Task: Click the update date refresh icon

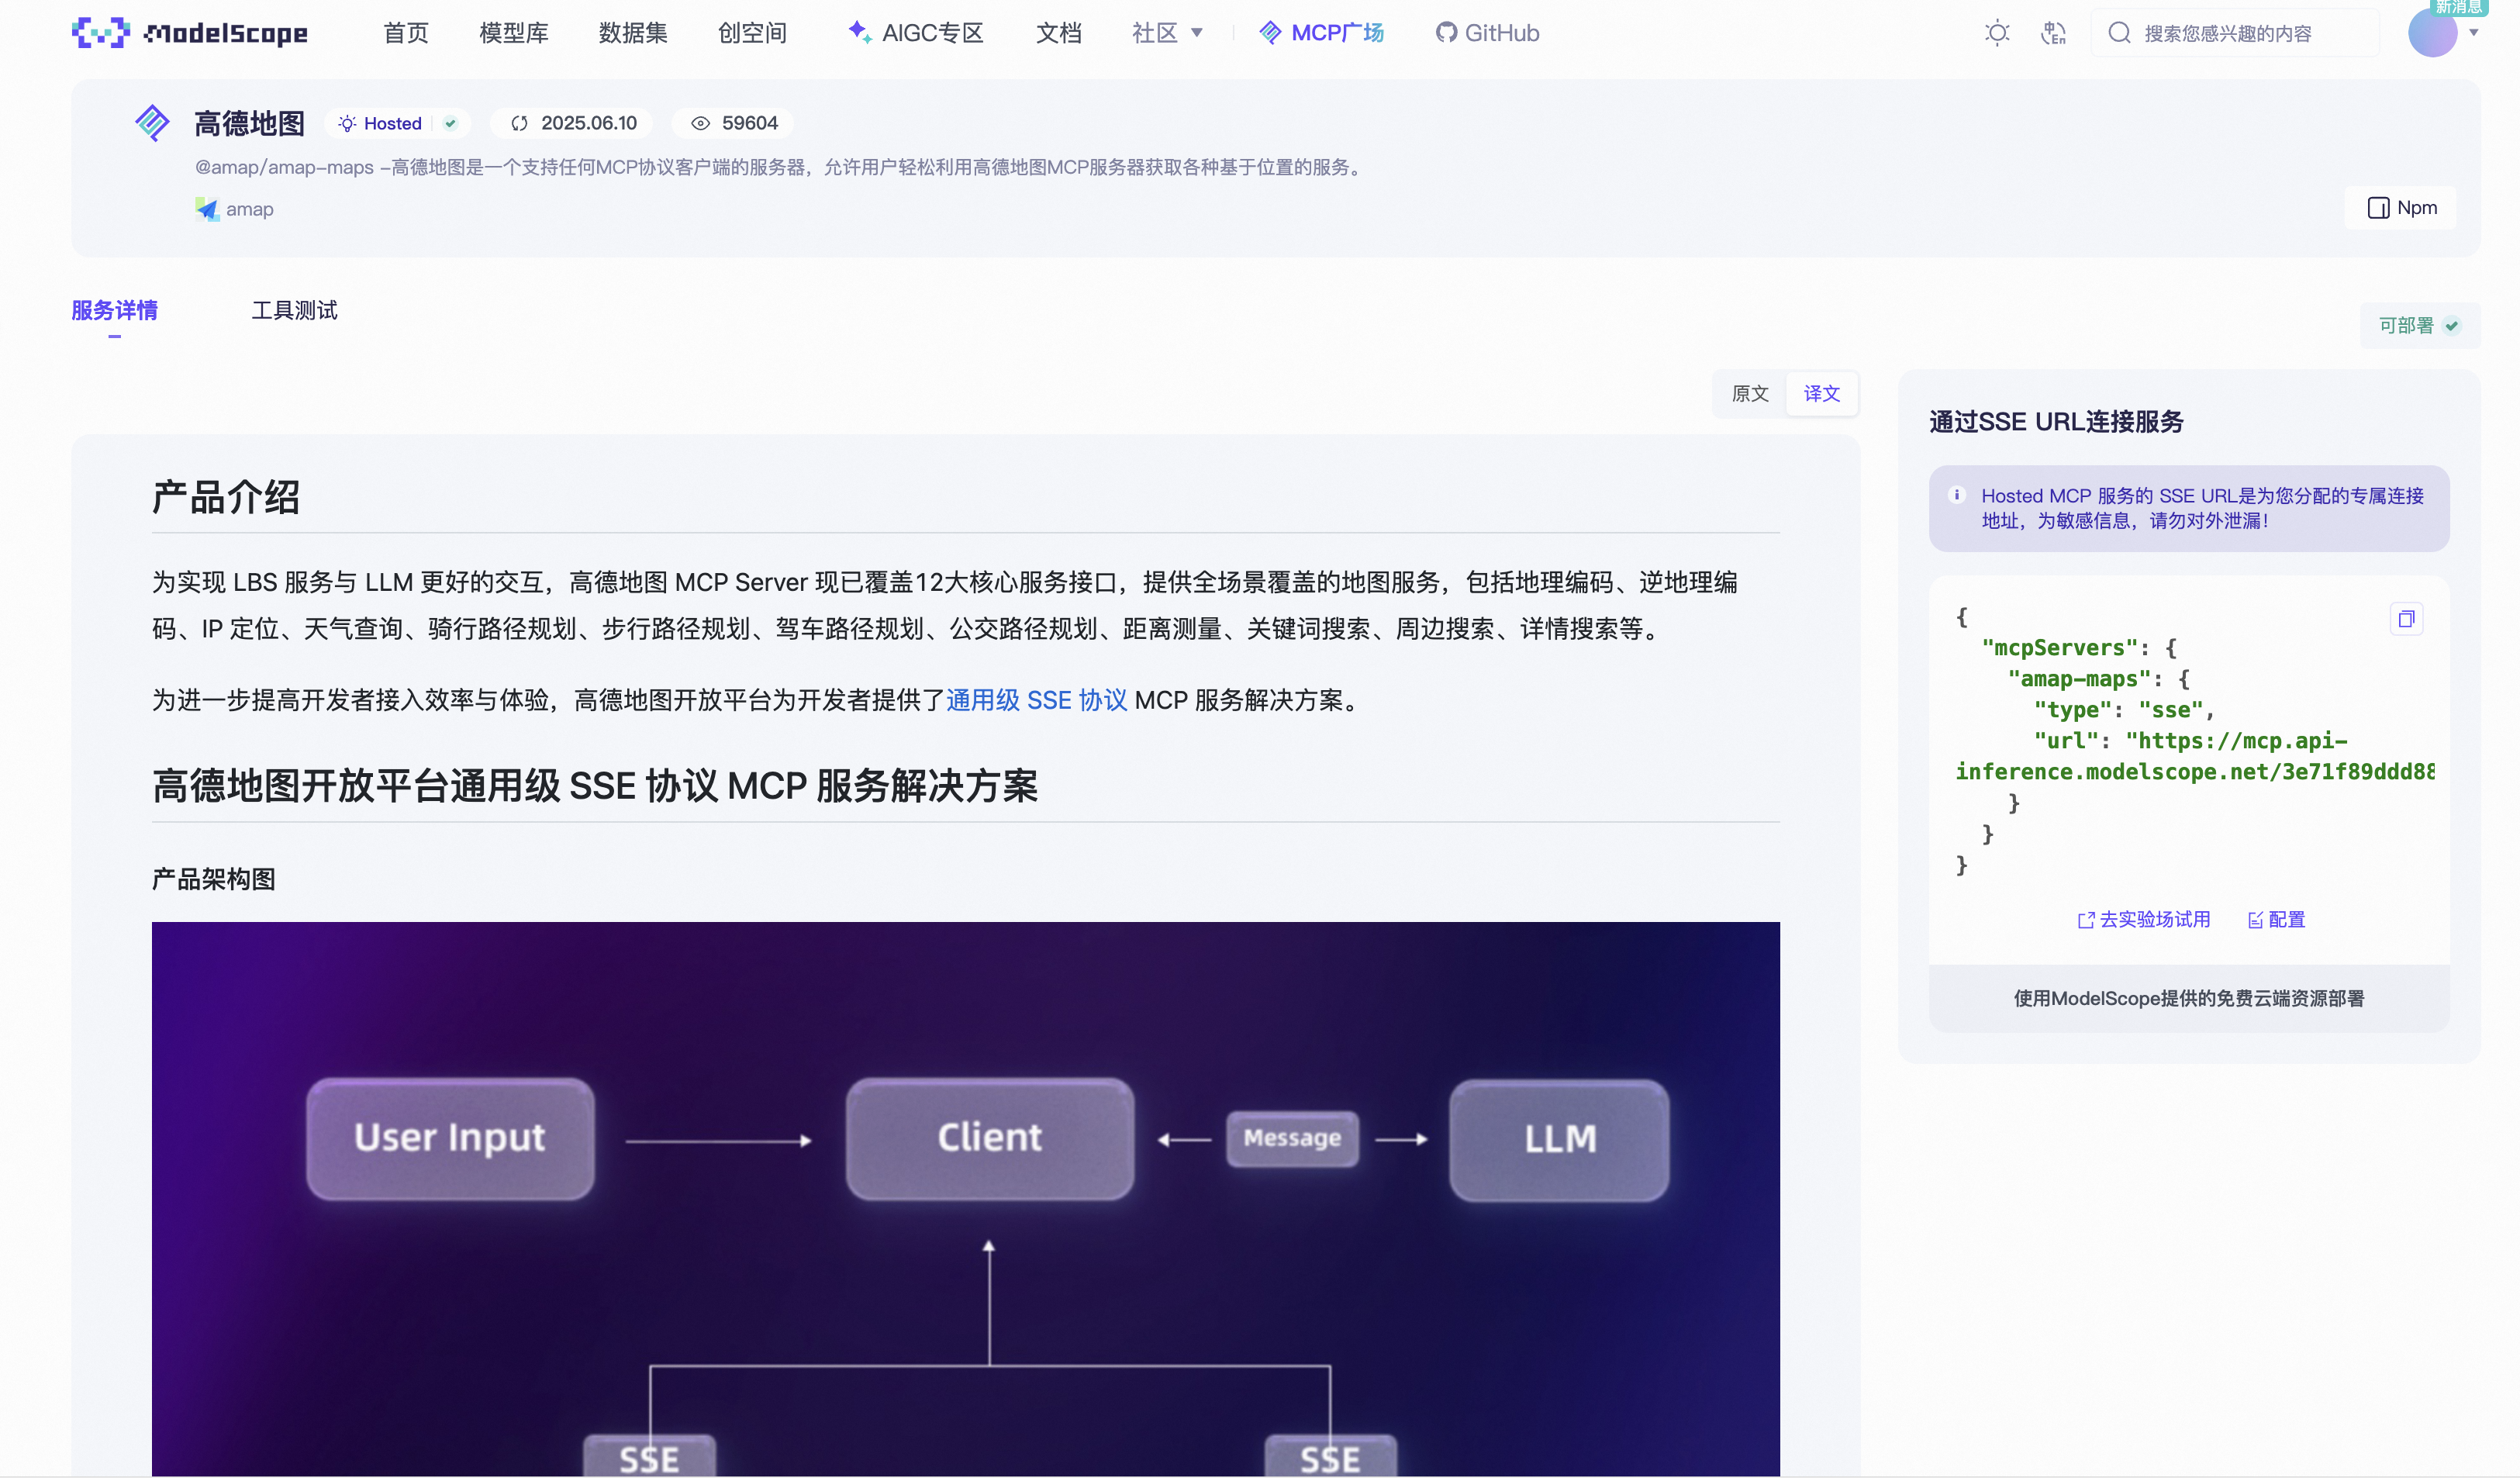Action: (x=519, y=123)
